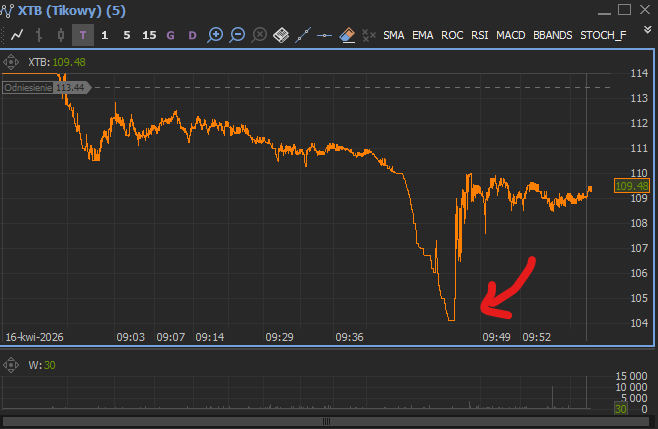The width and height of the screenshot is (658, 429).
Task: Click the 15 000 volume axis label
Action: [631, 376]
